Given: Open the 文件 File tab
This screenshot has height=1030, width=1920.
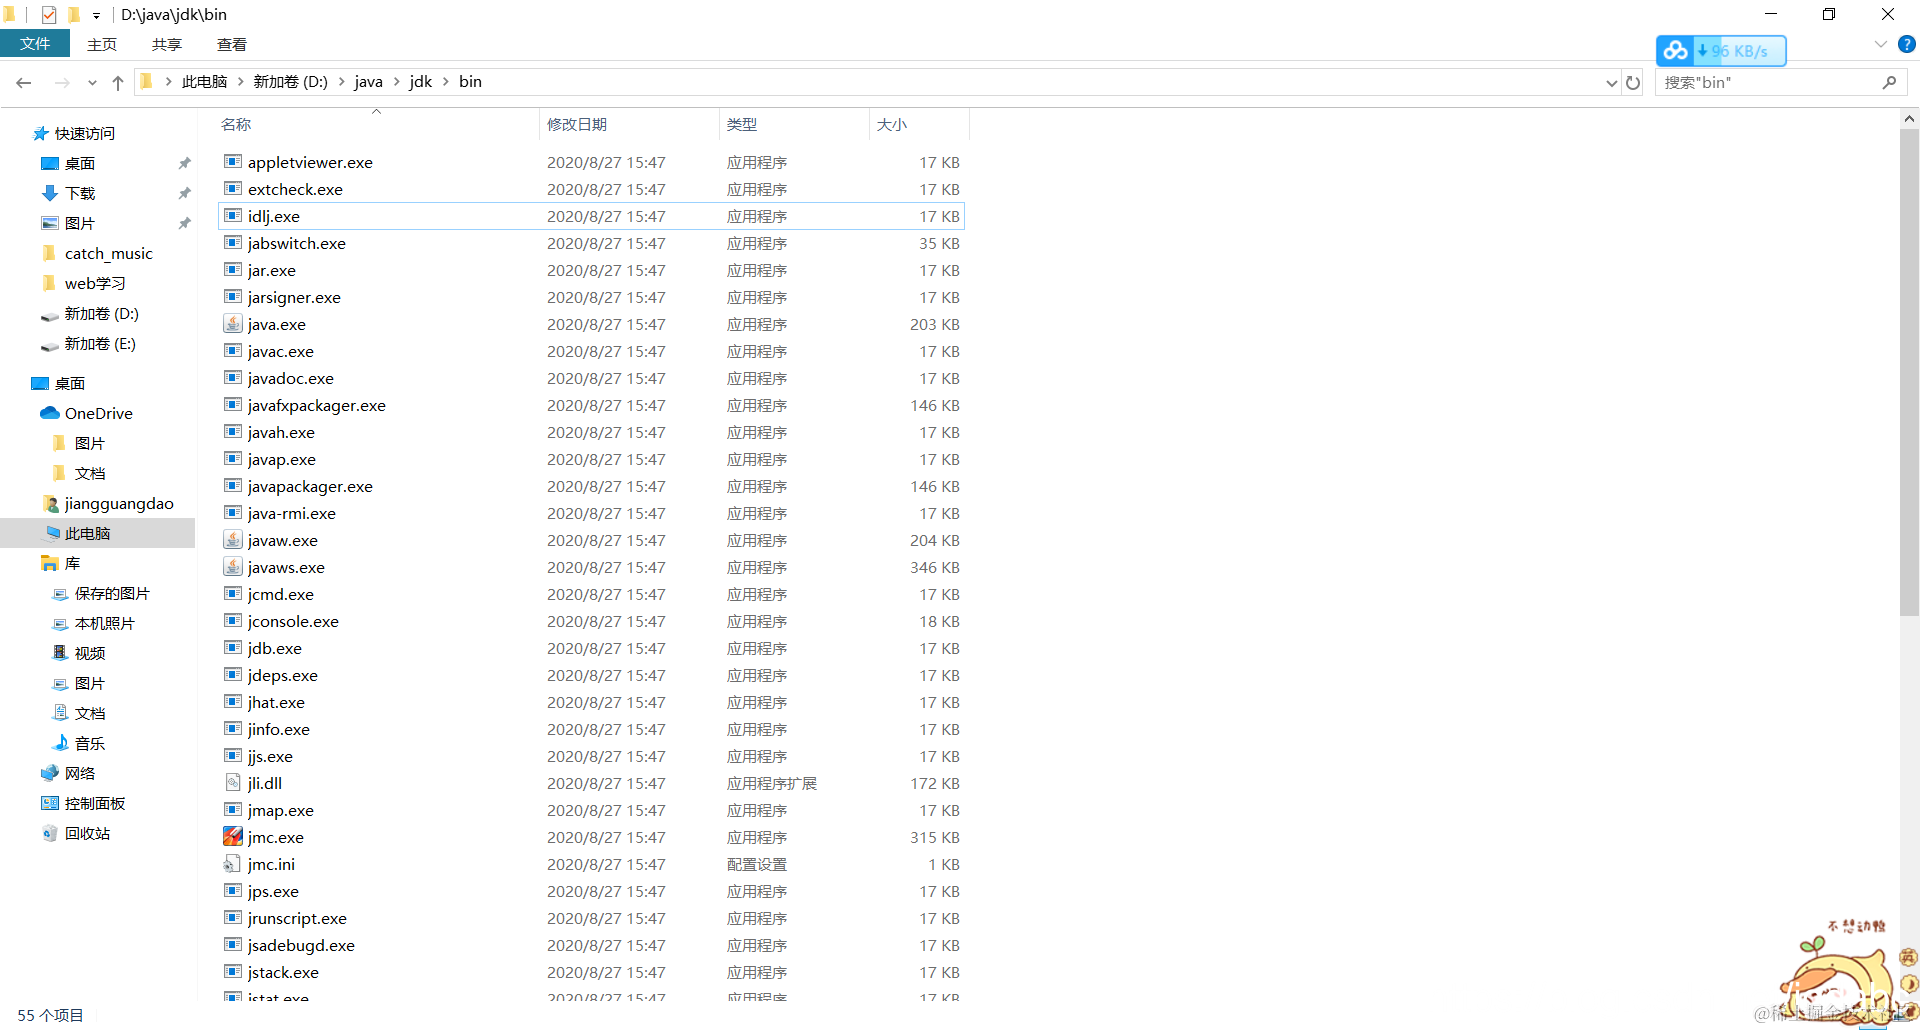Looking at the screenshot, I should coord(35,44).
